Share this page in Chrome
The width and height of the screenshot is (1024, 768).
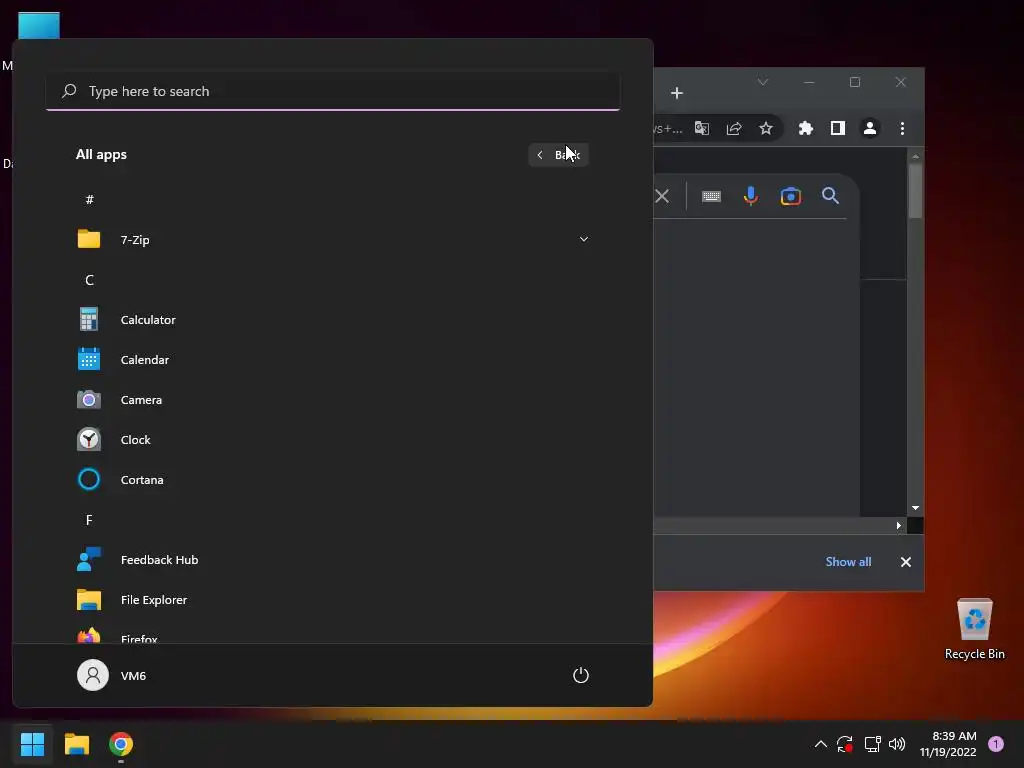pyautogui.click(x=734, y=128)
